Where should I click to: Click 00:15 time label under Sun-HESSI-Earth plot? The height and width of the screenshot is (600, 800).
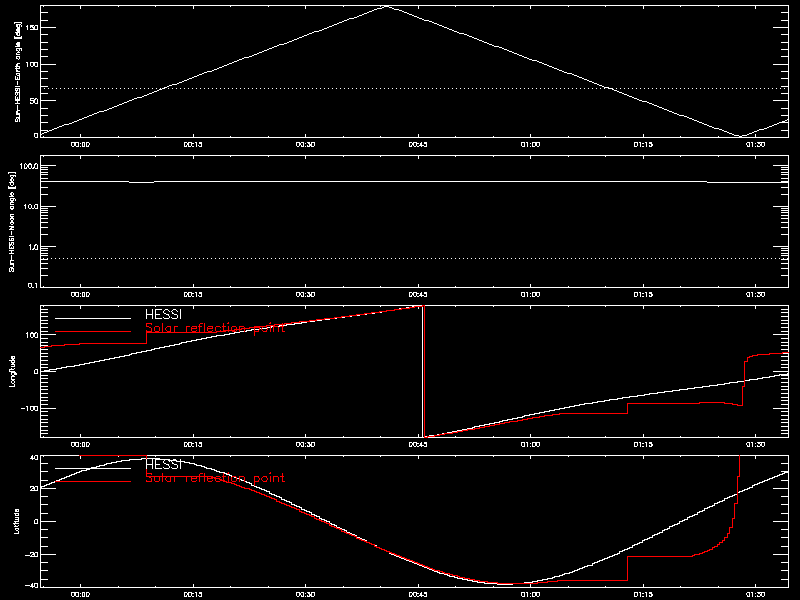[x=193, y=144]
